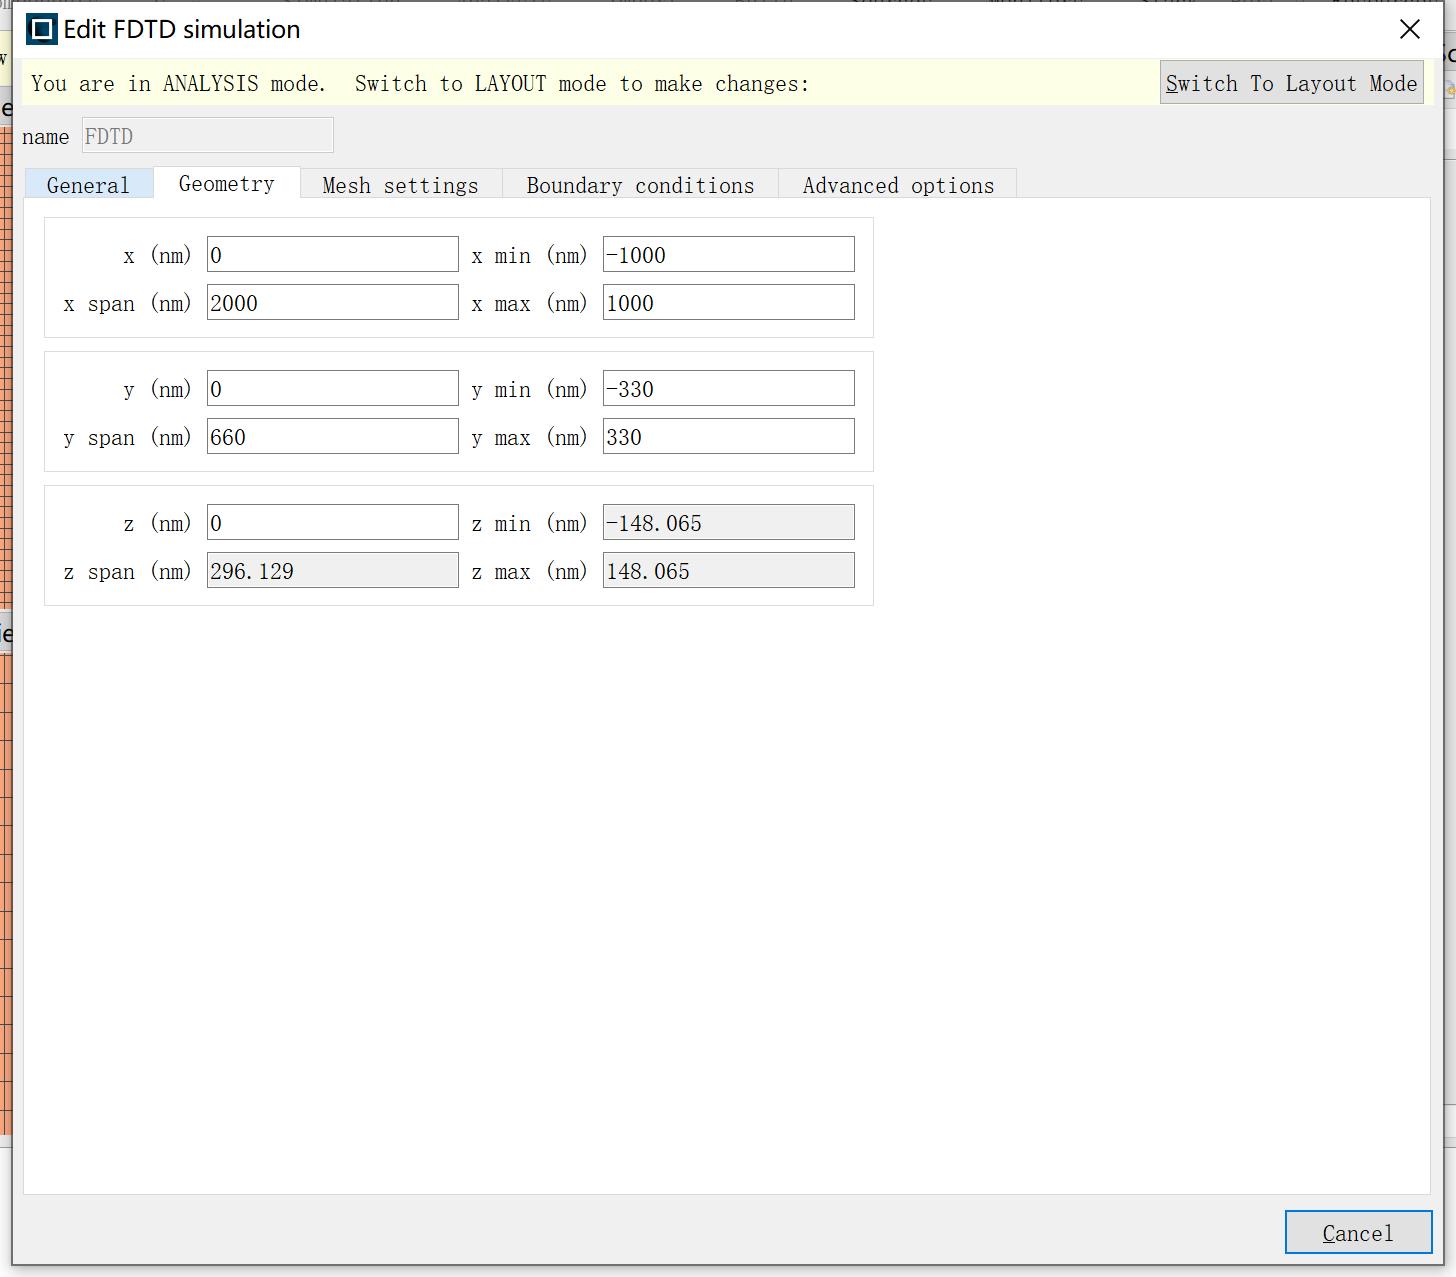The width and height of the screenshot is (1456, 1277).
Task: Click the x max field showing 1000
Action: click(x=728, y=302)
